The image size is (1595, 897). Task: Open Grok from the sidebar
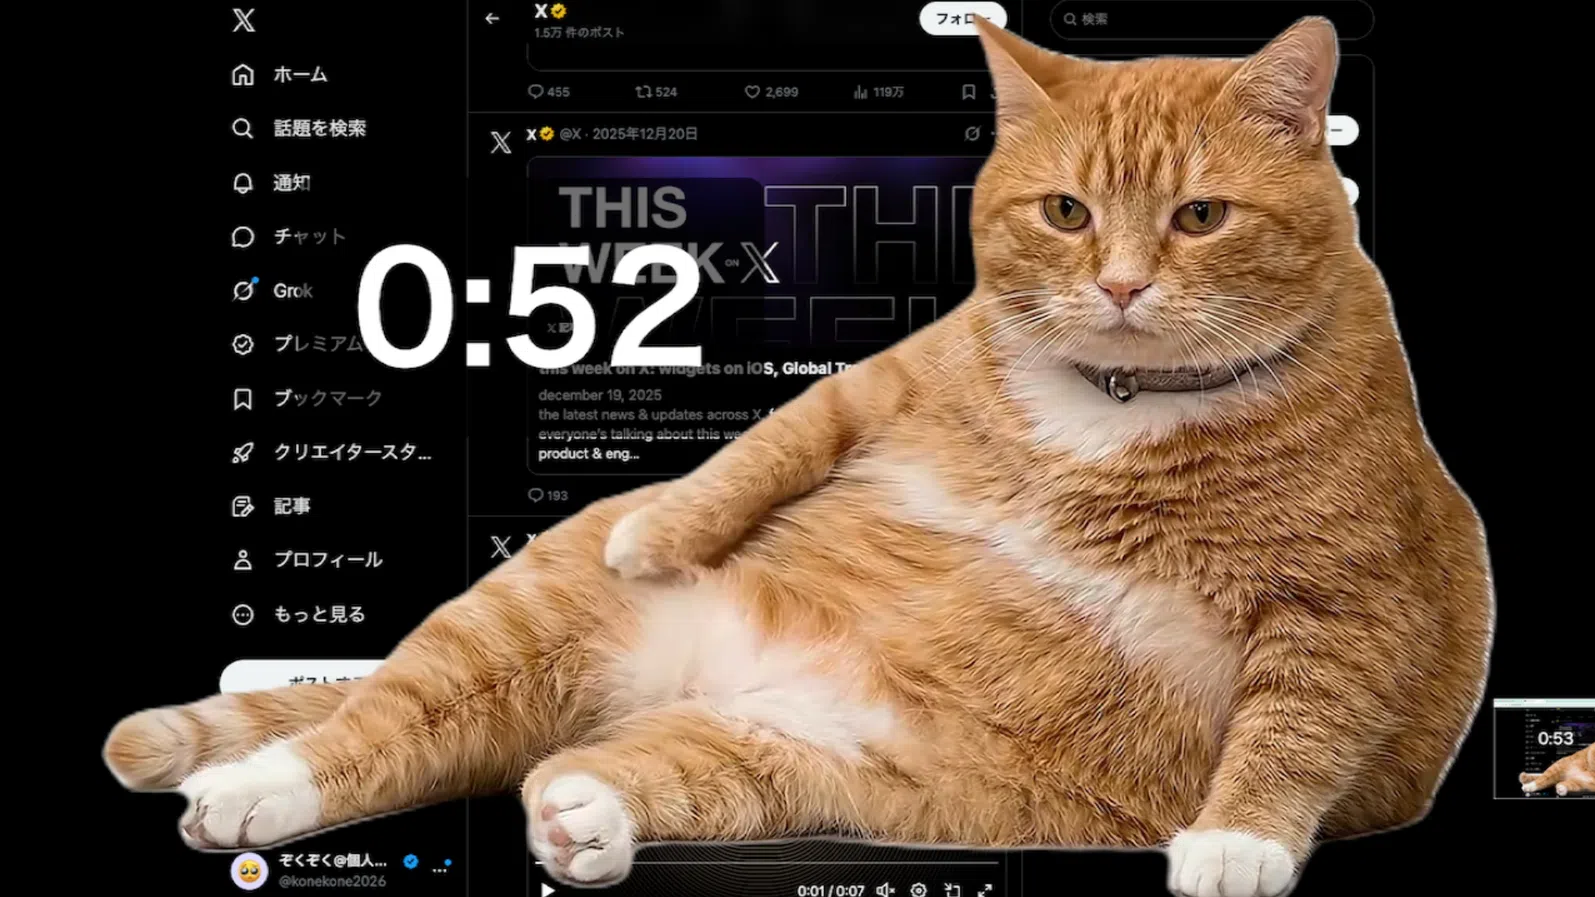tap(273, 291)
